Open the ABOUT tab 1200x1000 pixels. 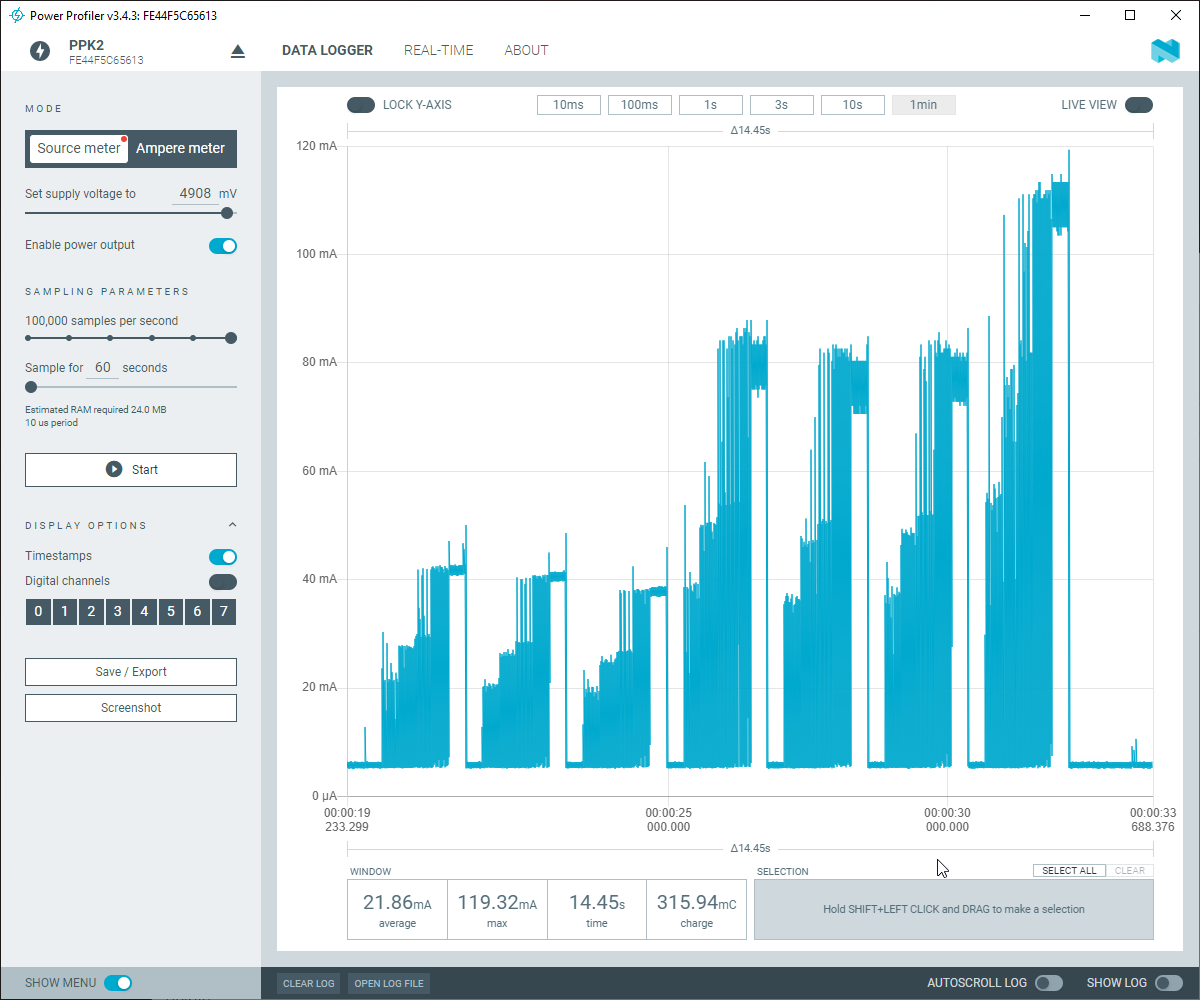tap(526, 50)
